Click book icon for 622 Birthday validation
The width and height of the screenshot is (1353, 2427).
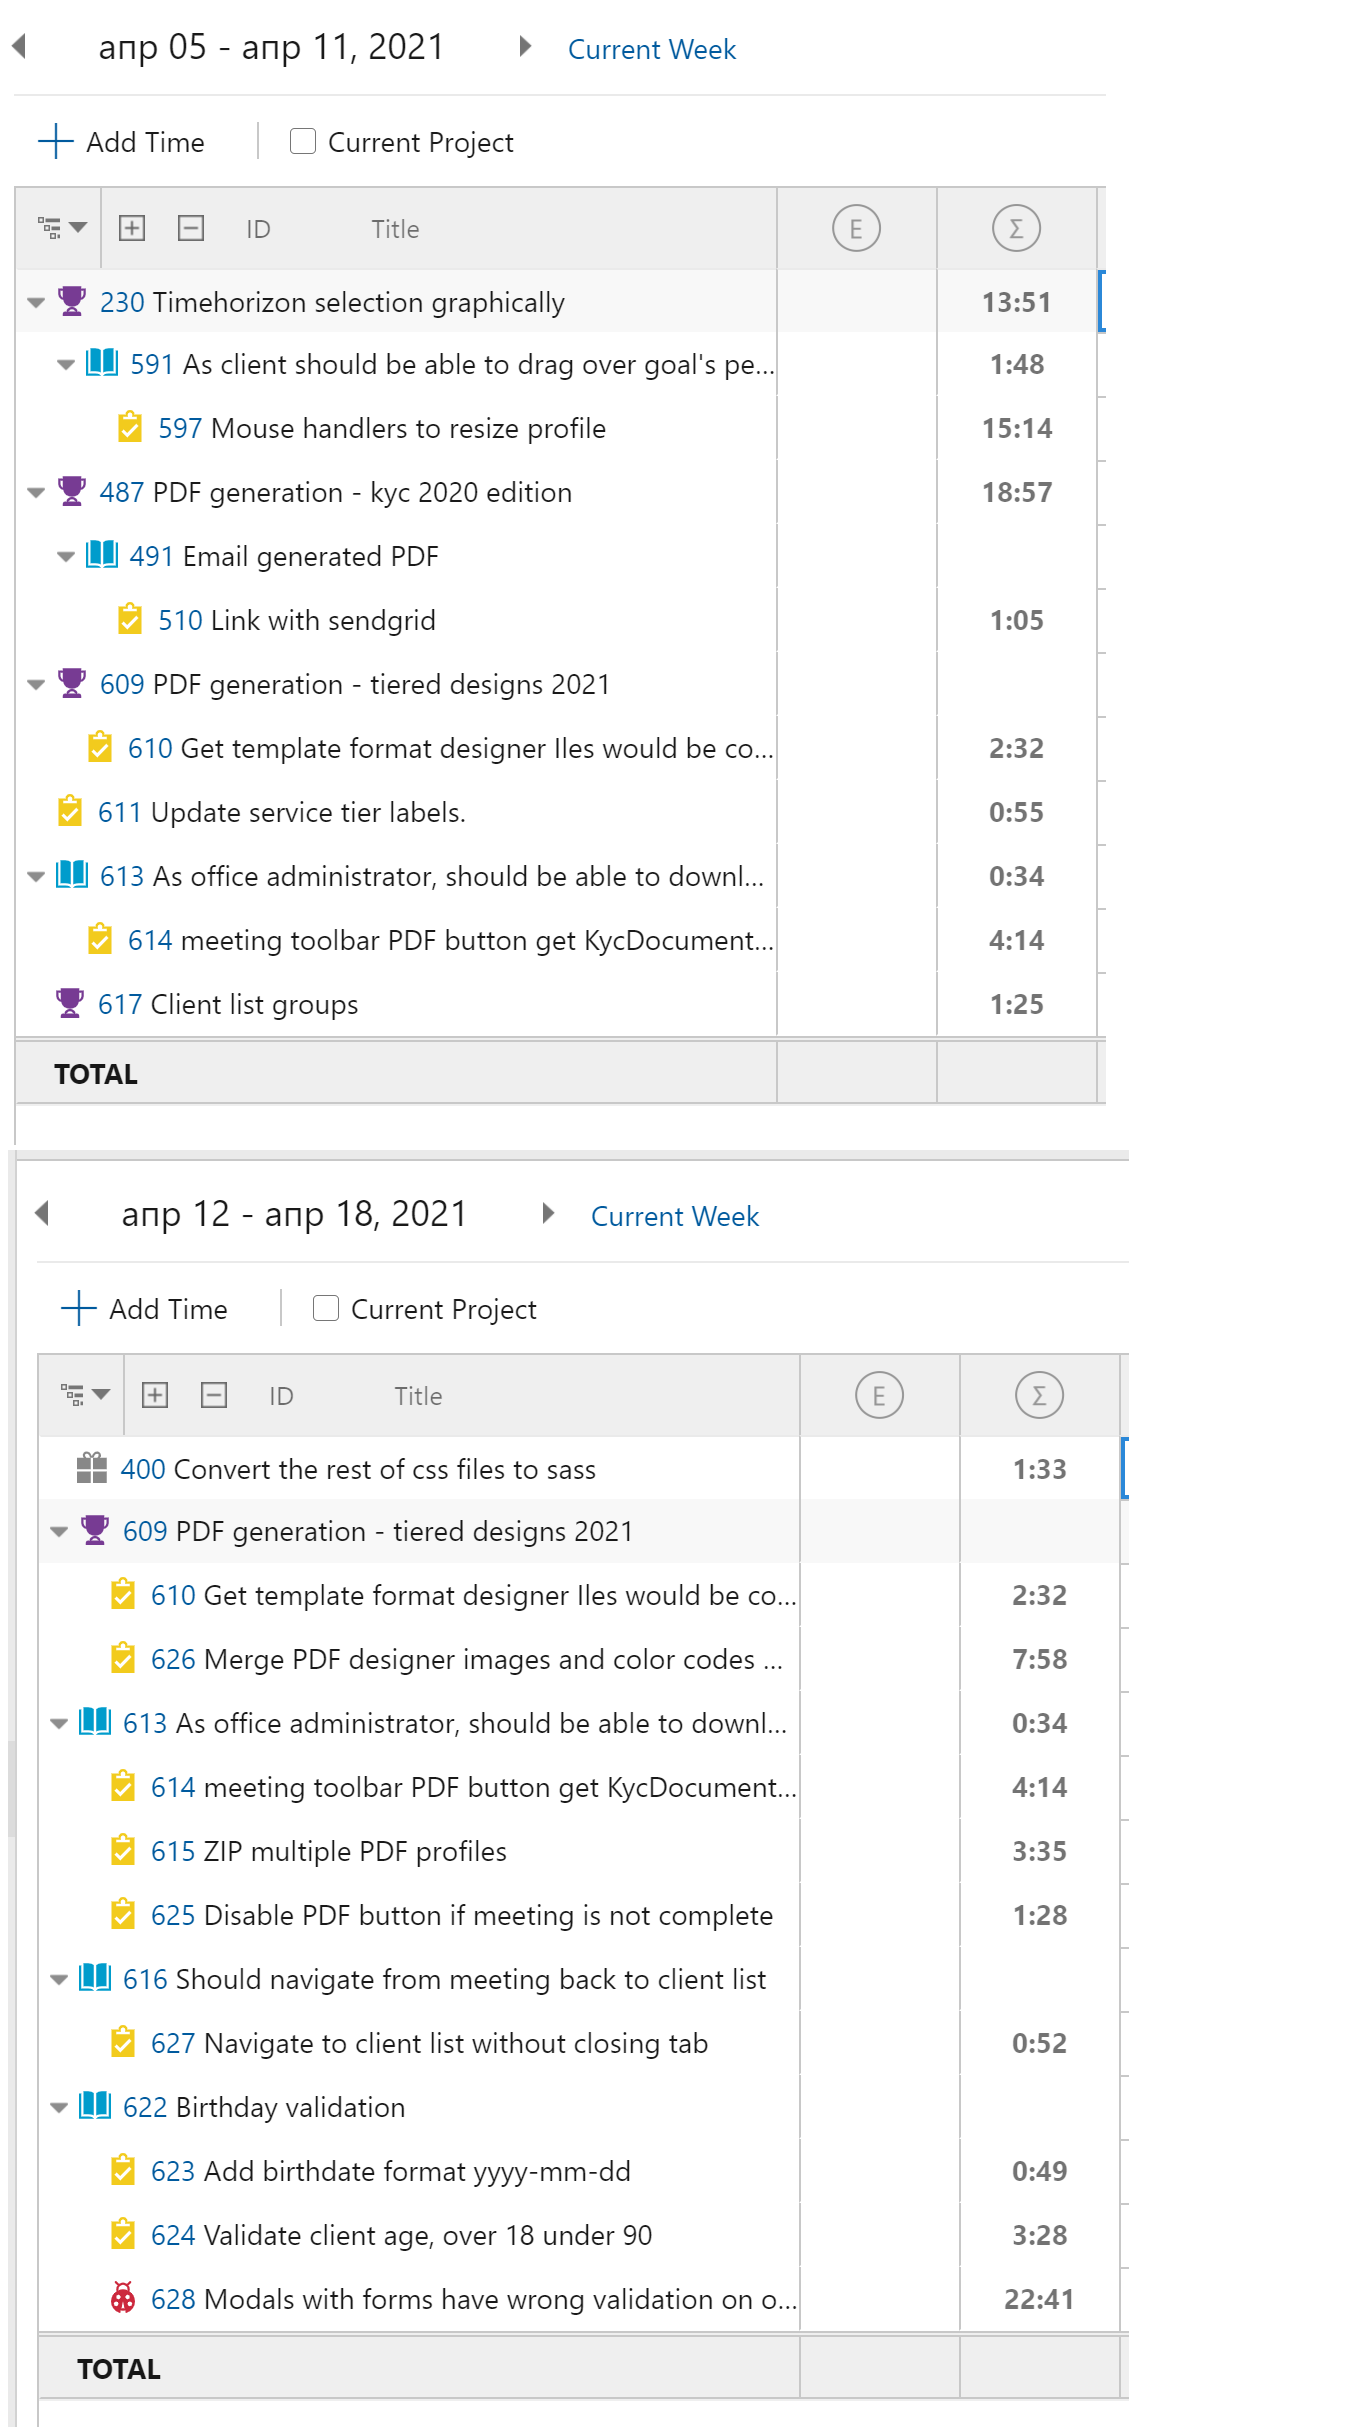(95, 2106)
